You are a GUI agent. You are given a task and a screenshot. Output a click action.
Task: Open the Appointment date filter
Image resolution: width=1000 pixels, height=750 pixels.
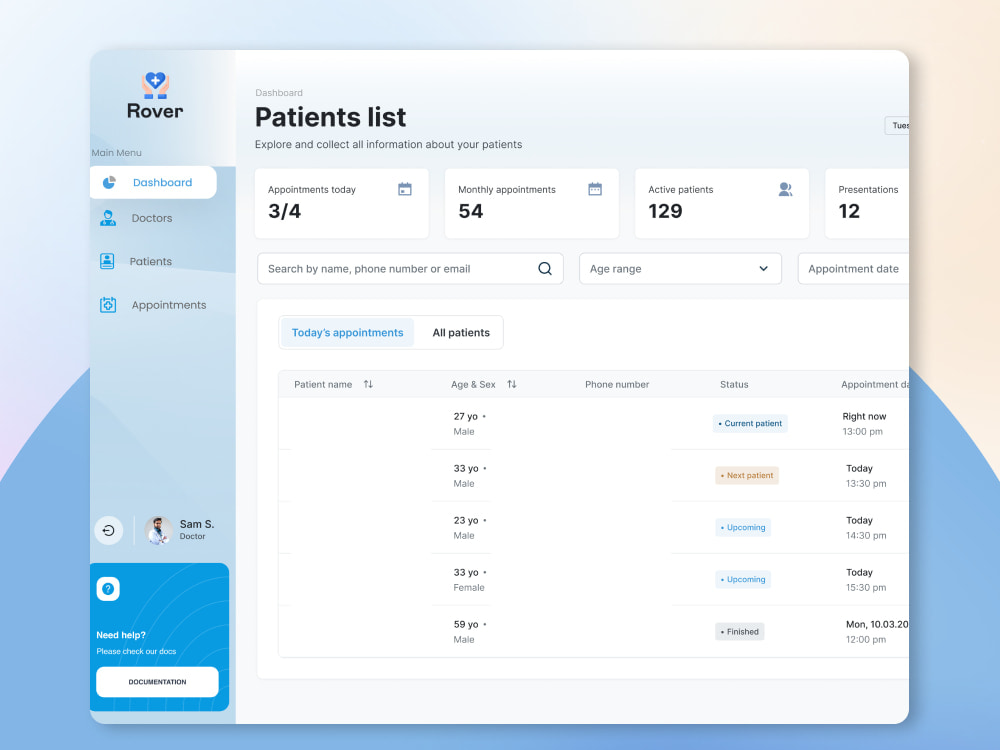point(855,268)
